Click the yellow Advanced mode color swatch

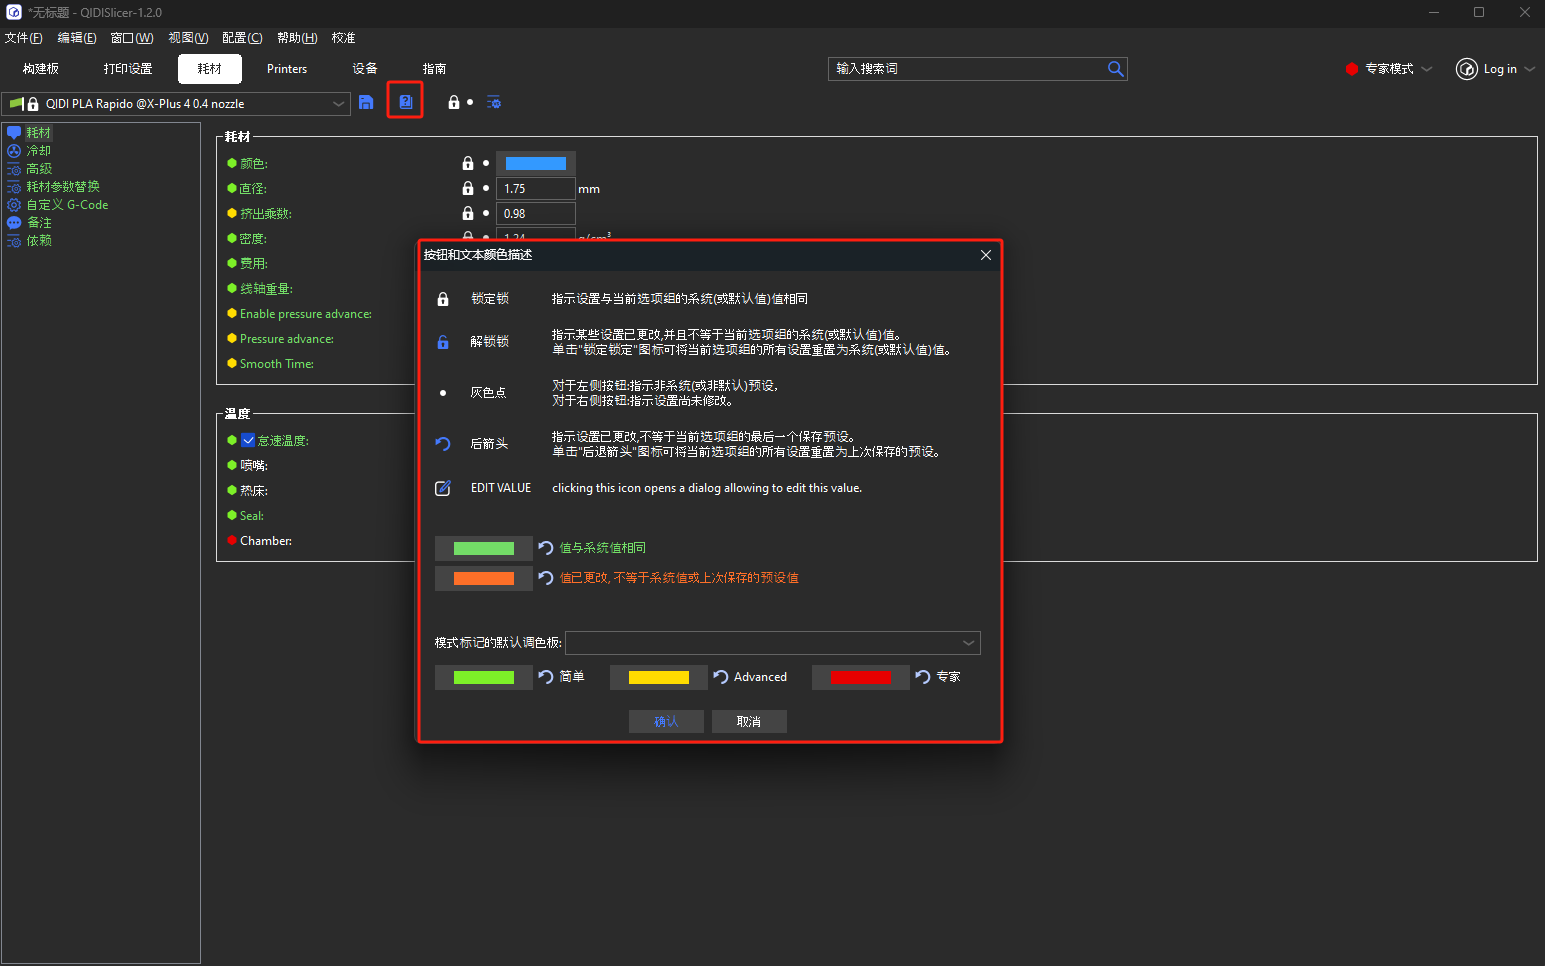point(659,677)
